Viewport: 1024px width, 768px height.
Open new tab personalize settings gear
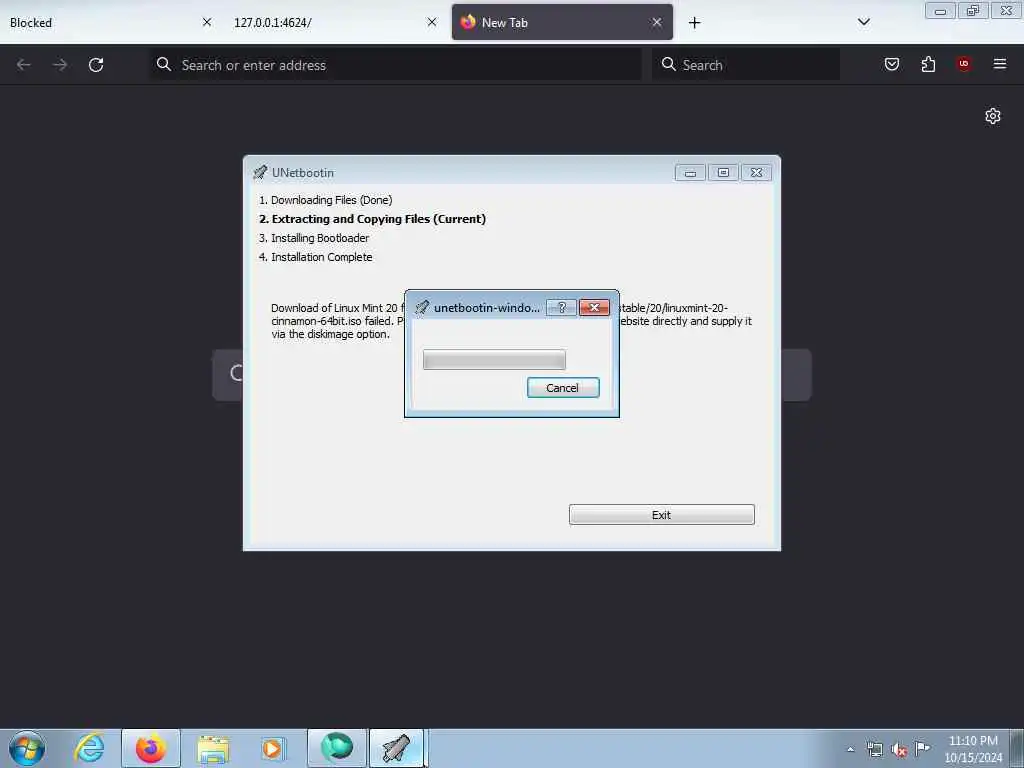993,116
